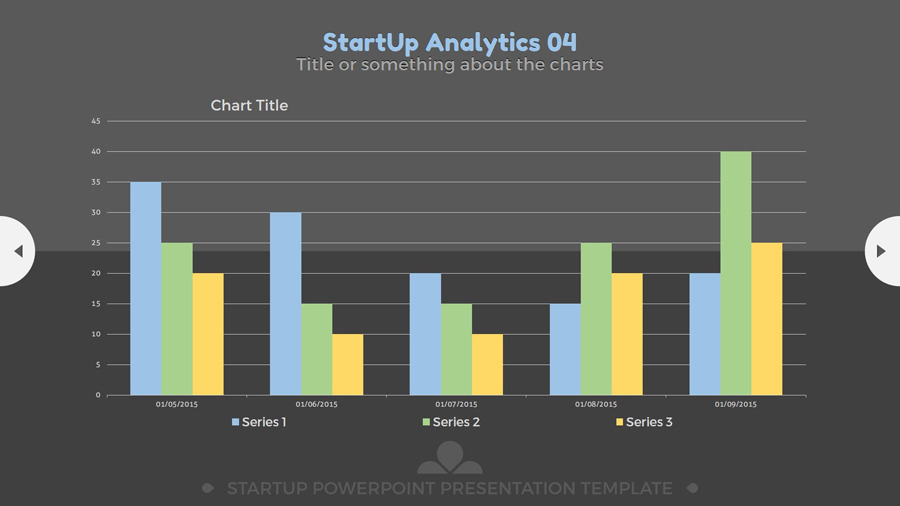
Task: Click the green bar for 01/08/2015
Action: [596, 319]
